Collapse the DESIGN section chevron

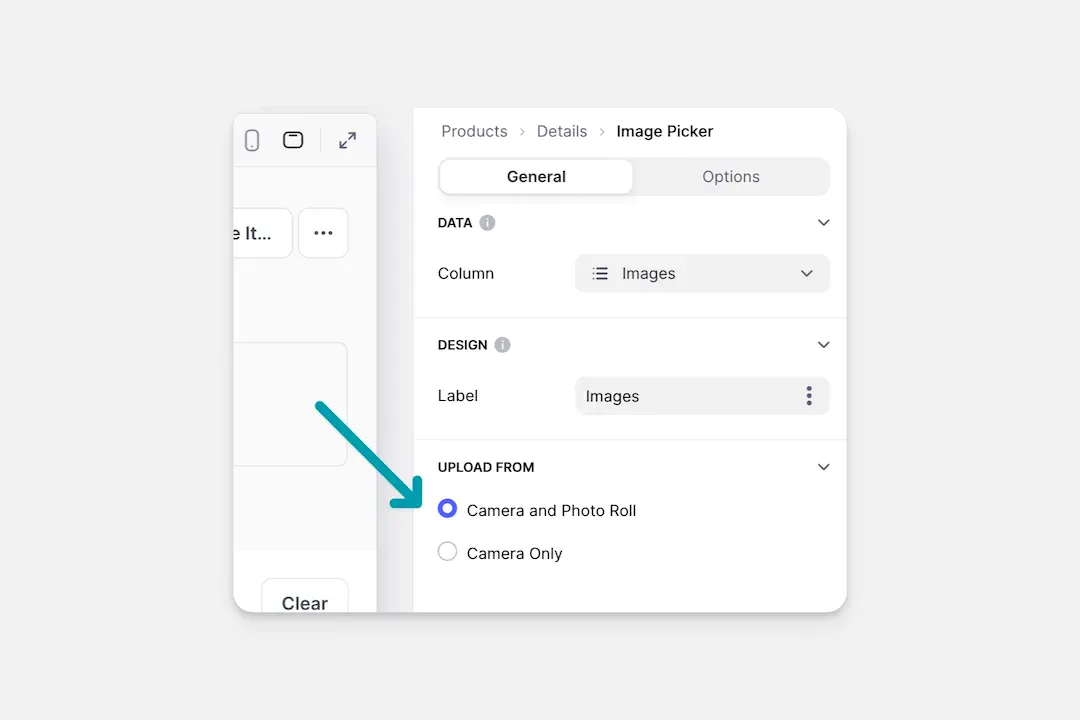823,344
